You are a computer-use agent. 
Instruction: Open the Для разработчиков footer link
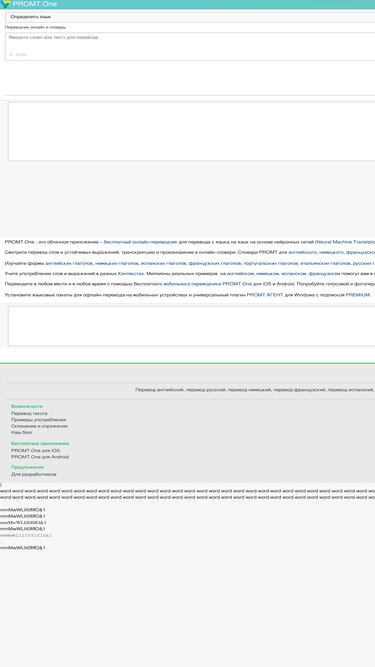34,474
